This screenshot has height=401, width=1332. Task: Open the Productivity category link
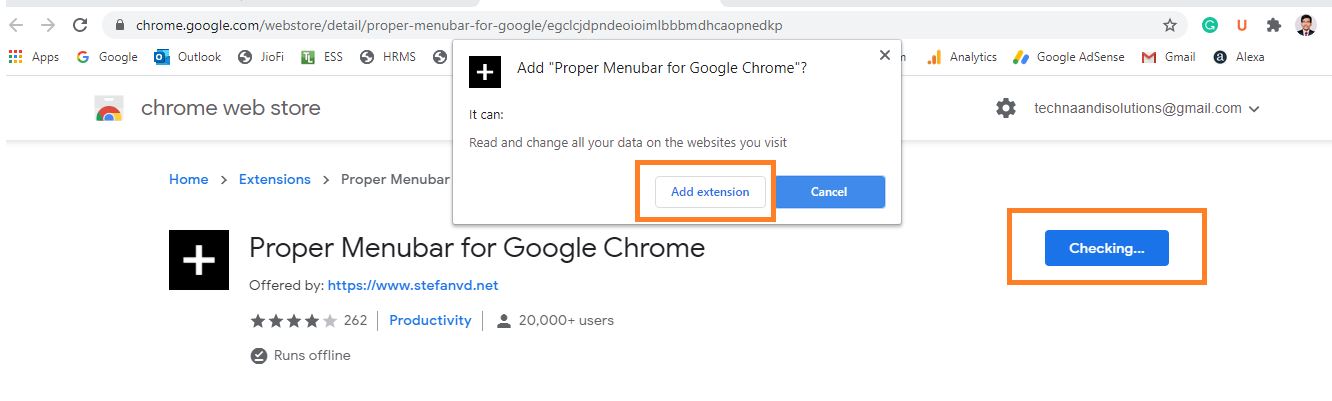(x=430, y=320)
